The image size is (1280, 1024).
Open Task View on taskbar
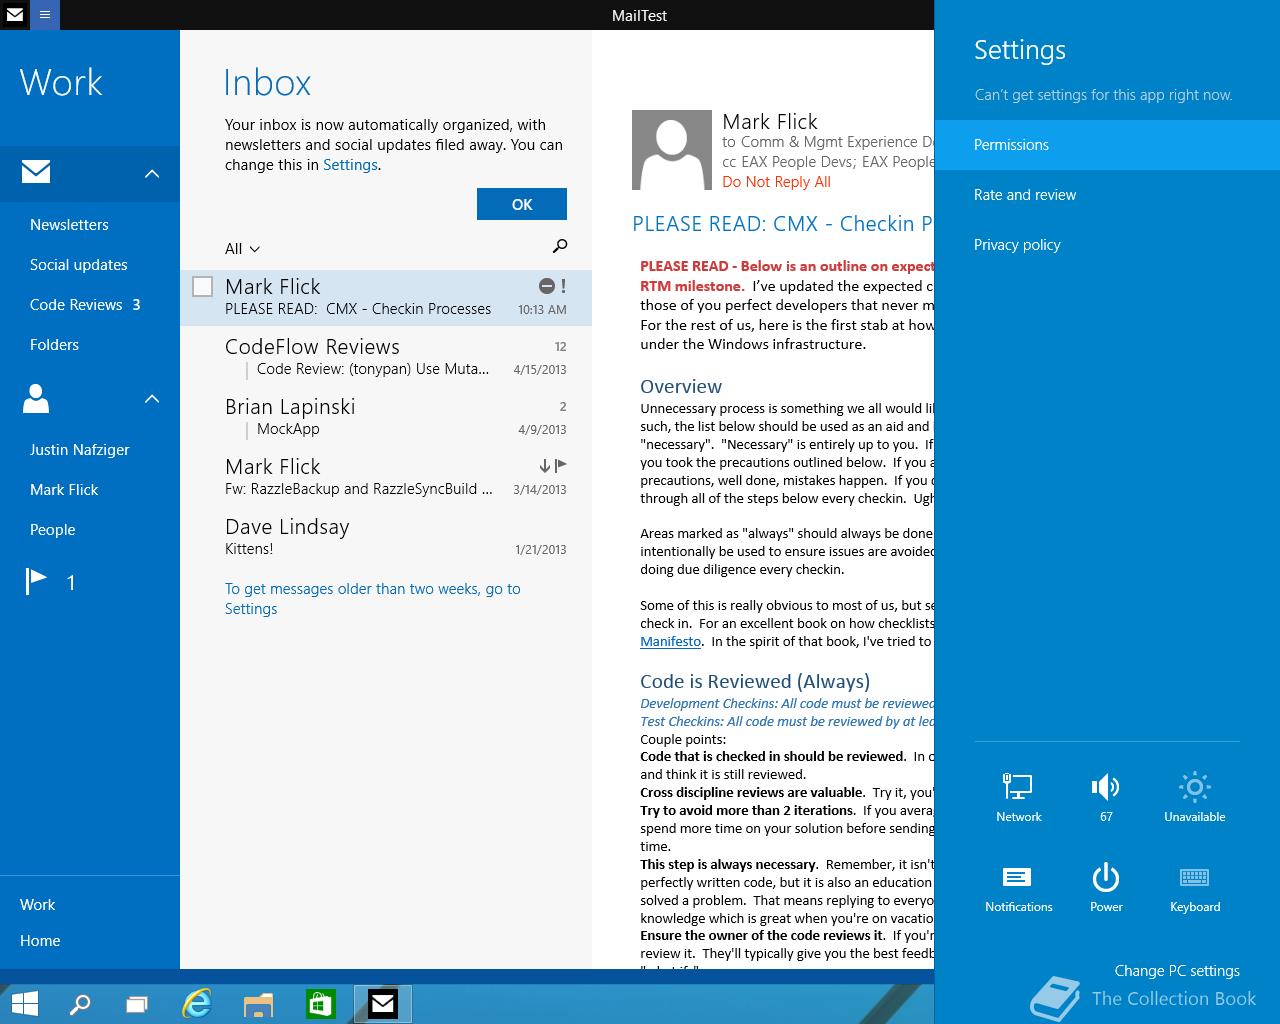click(x=137, y=1004)
